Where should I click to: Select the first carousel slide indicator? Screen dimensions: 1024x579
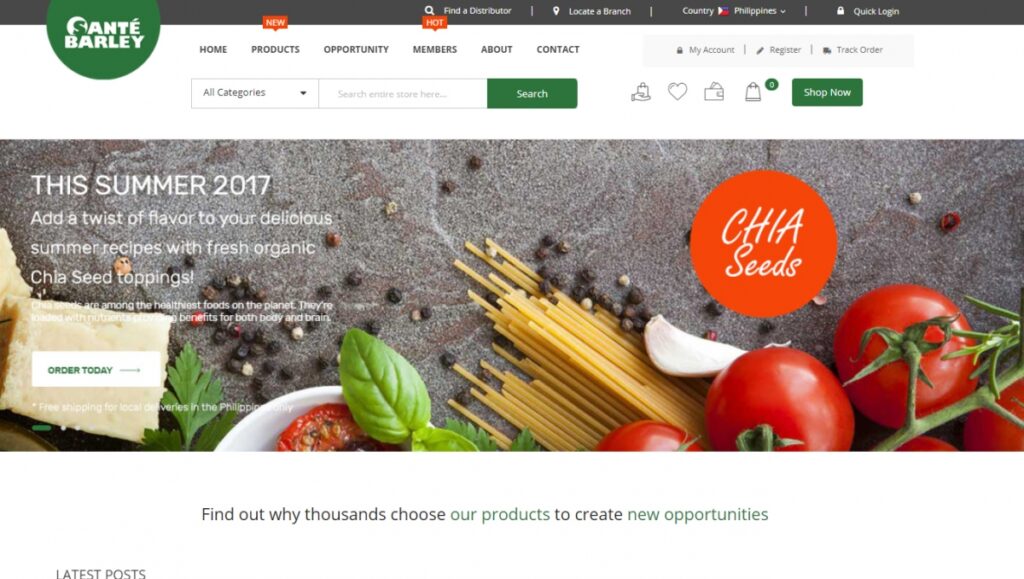[42, 428]
